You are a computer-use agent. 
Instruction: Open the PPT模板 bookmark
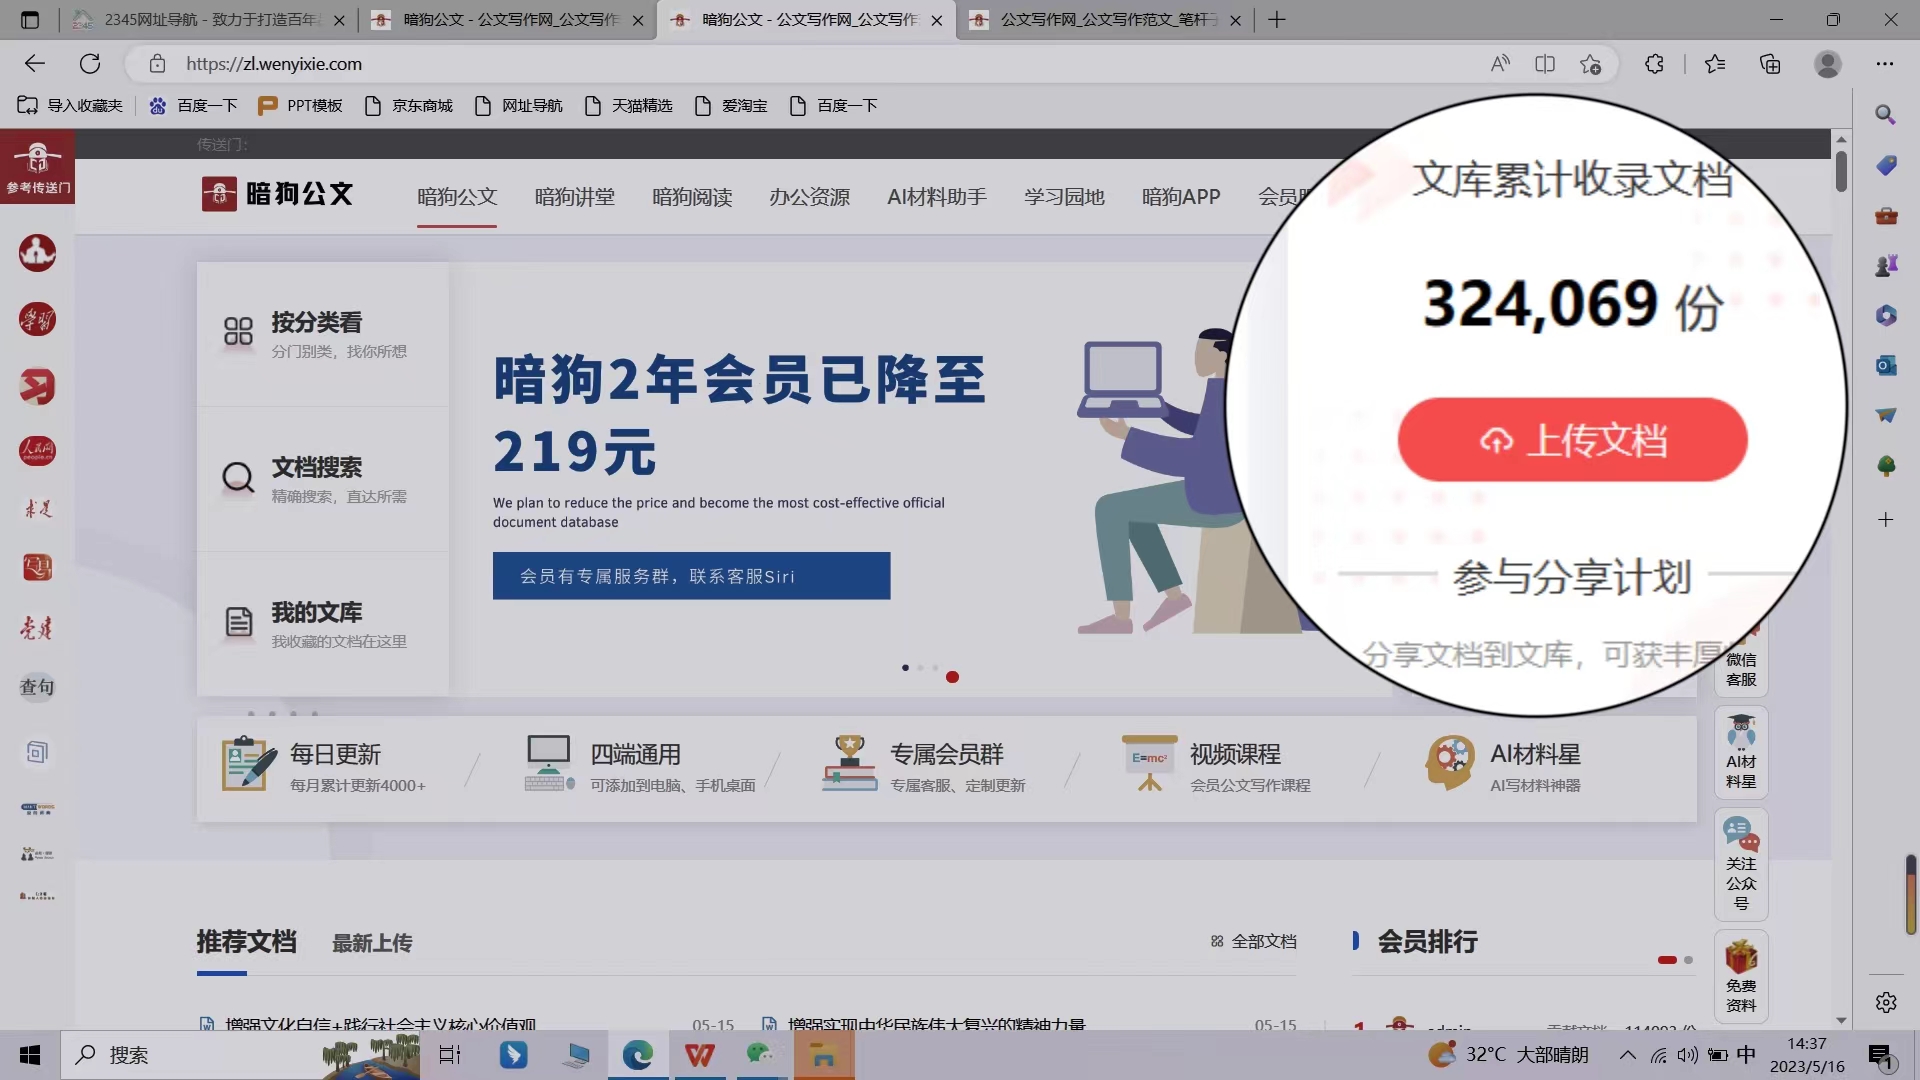click(300, 105)
